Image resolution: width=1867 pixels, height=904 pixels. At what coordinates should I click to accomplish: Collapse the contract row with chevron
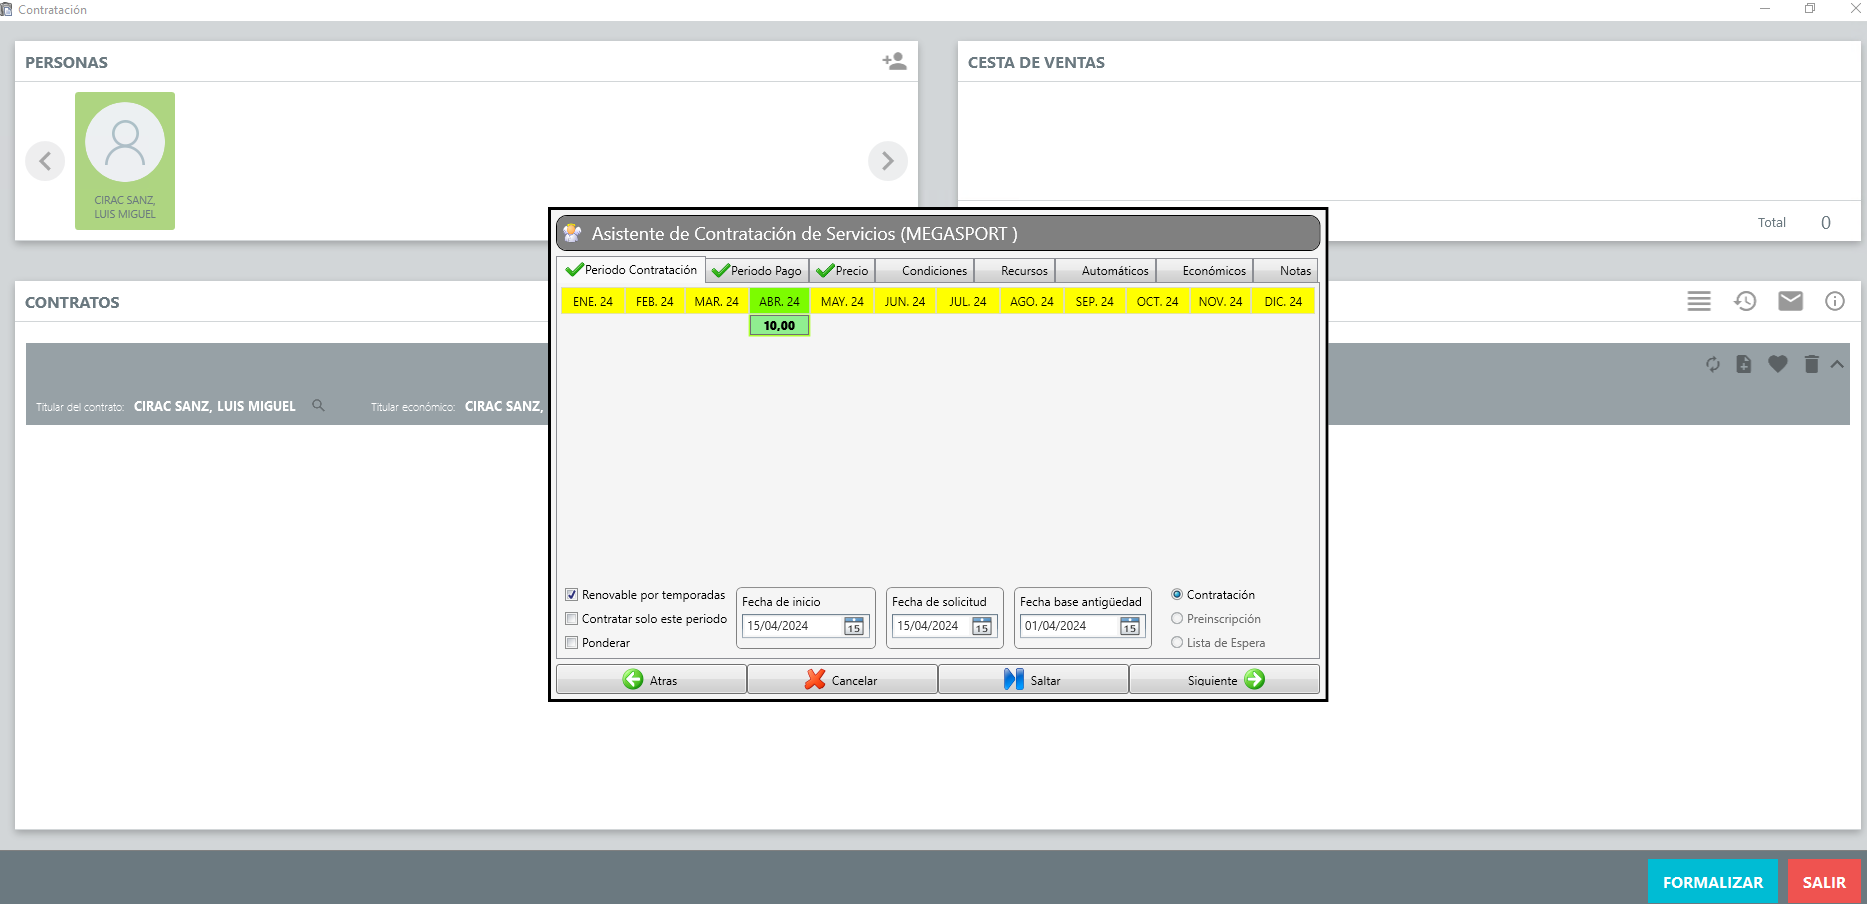tap(1837, 364)
